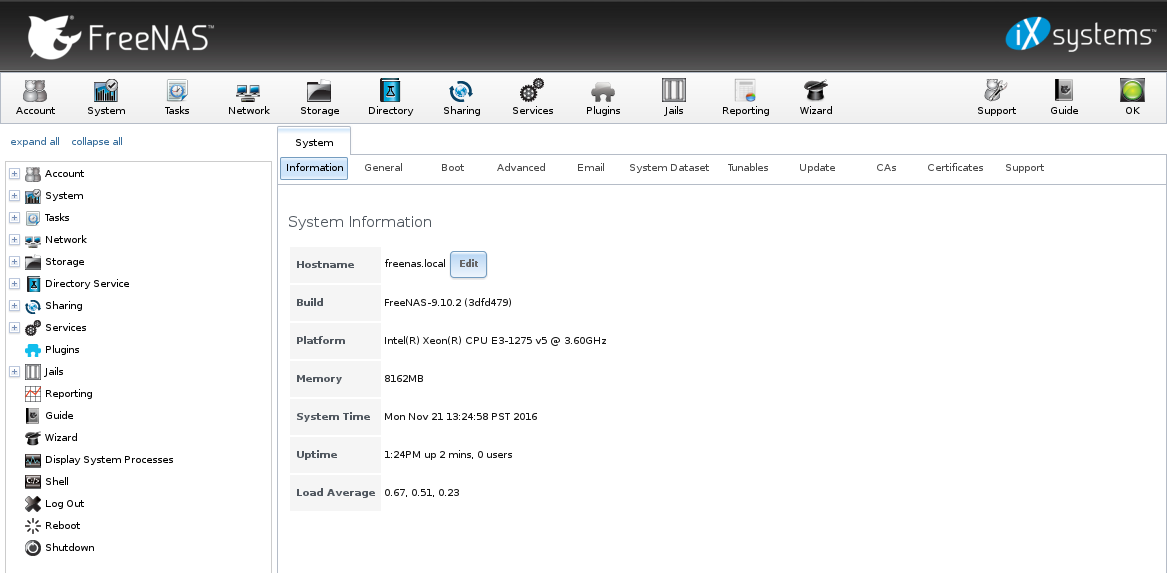
Task: Edit the hostname freenas.local
Action: 468,264
